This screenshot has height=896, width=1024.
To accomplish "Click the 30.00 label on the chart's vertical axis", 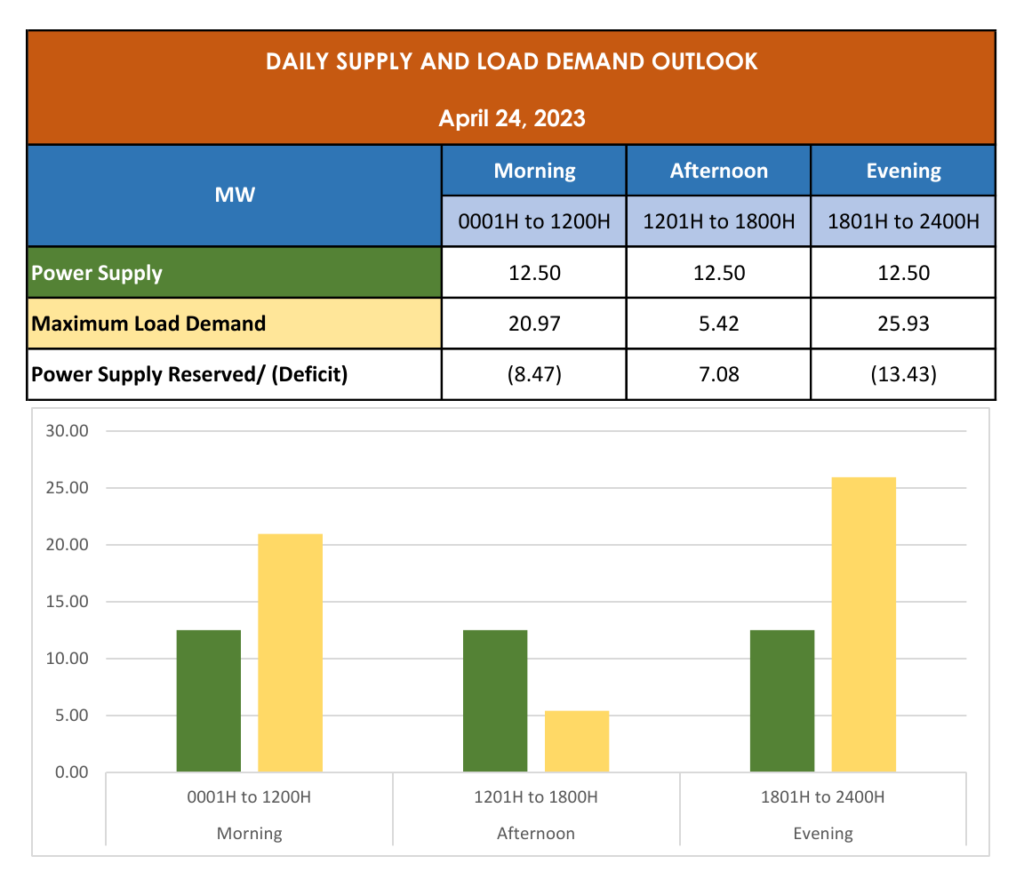I will click(x=68, y=431).
